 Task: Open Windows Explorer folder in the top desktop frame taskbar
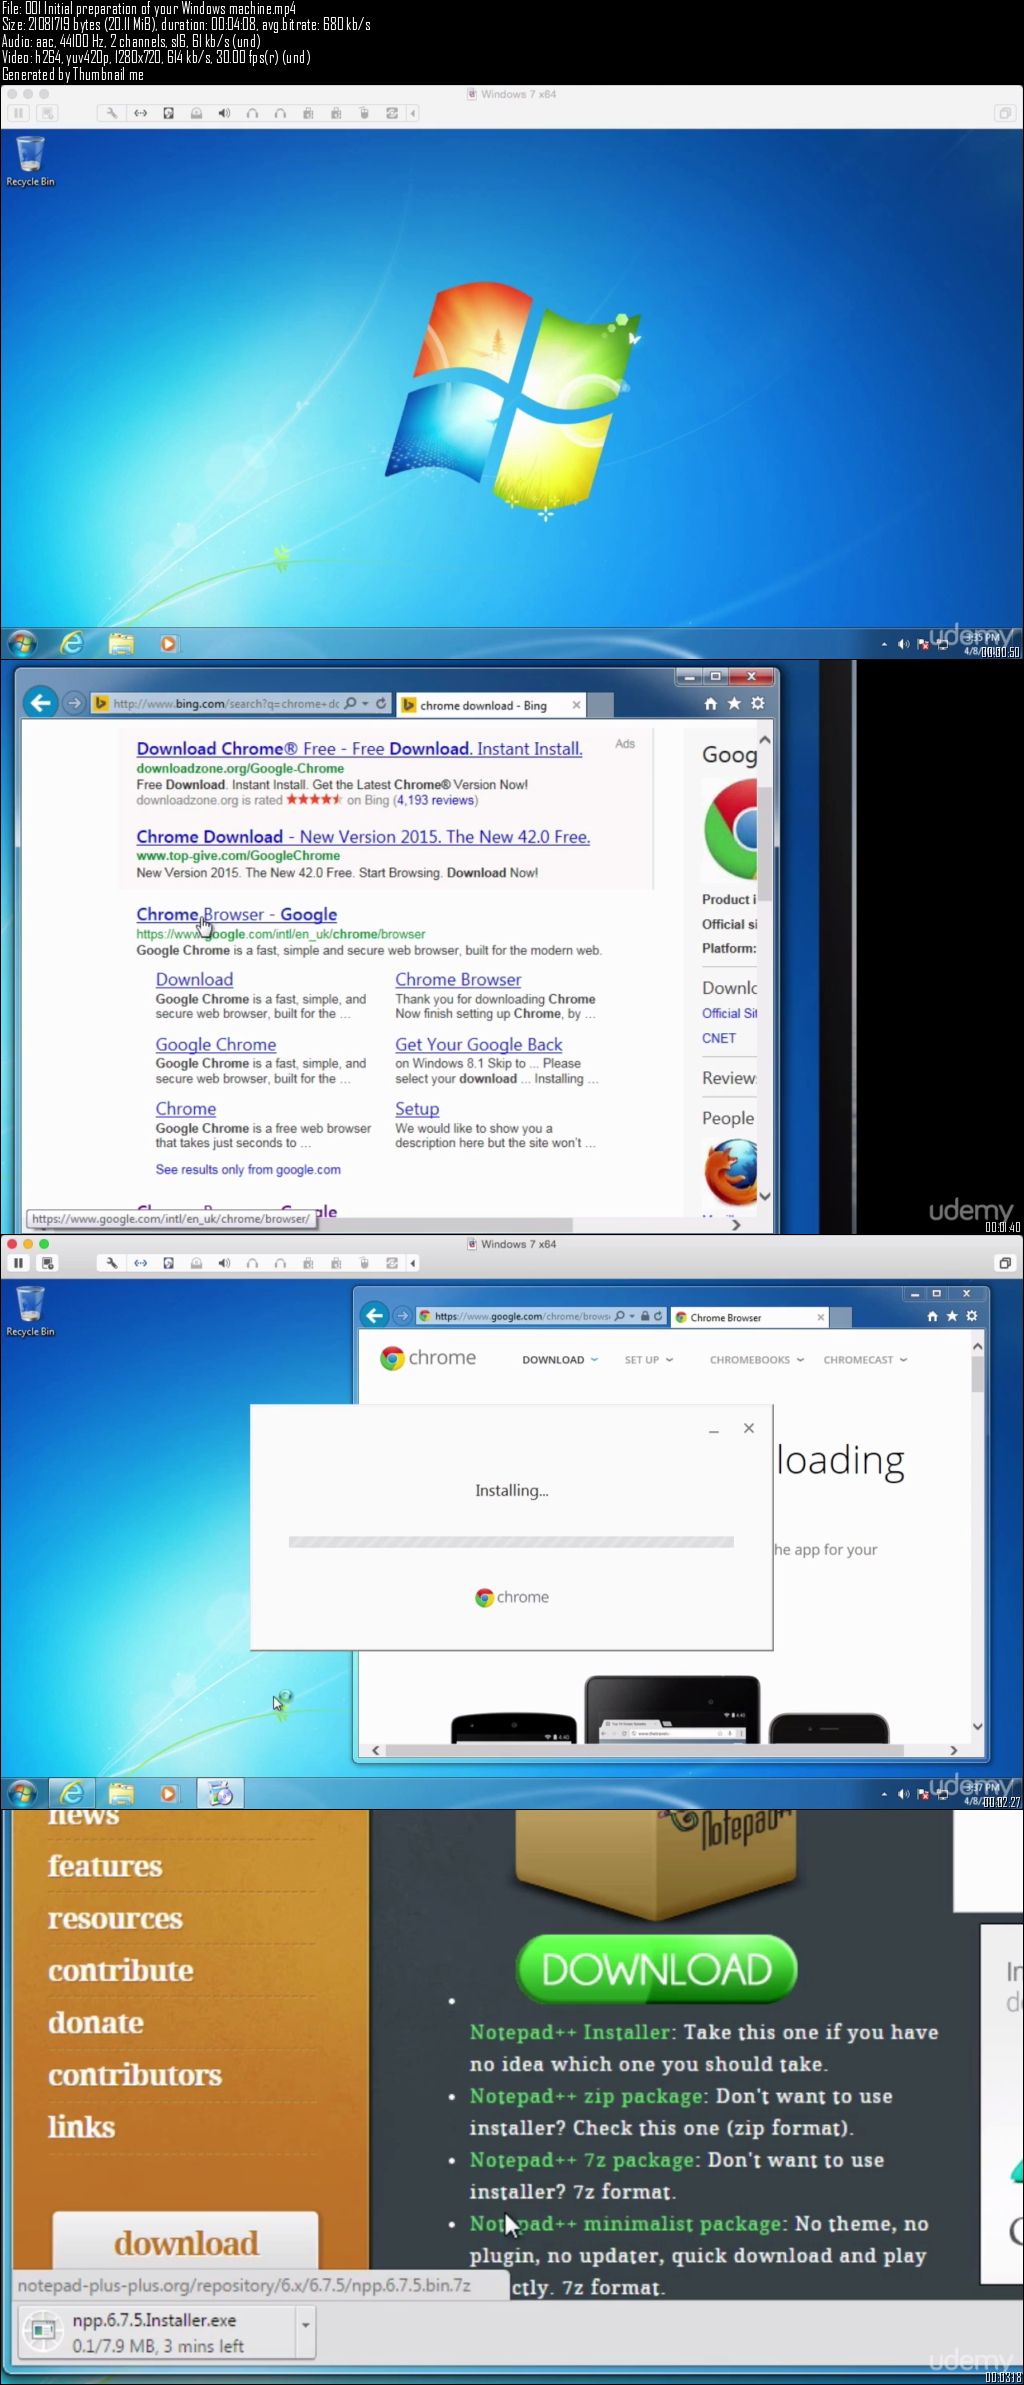[121, 644]
